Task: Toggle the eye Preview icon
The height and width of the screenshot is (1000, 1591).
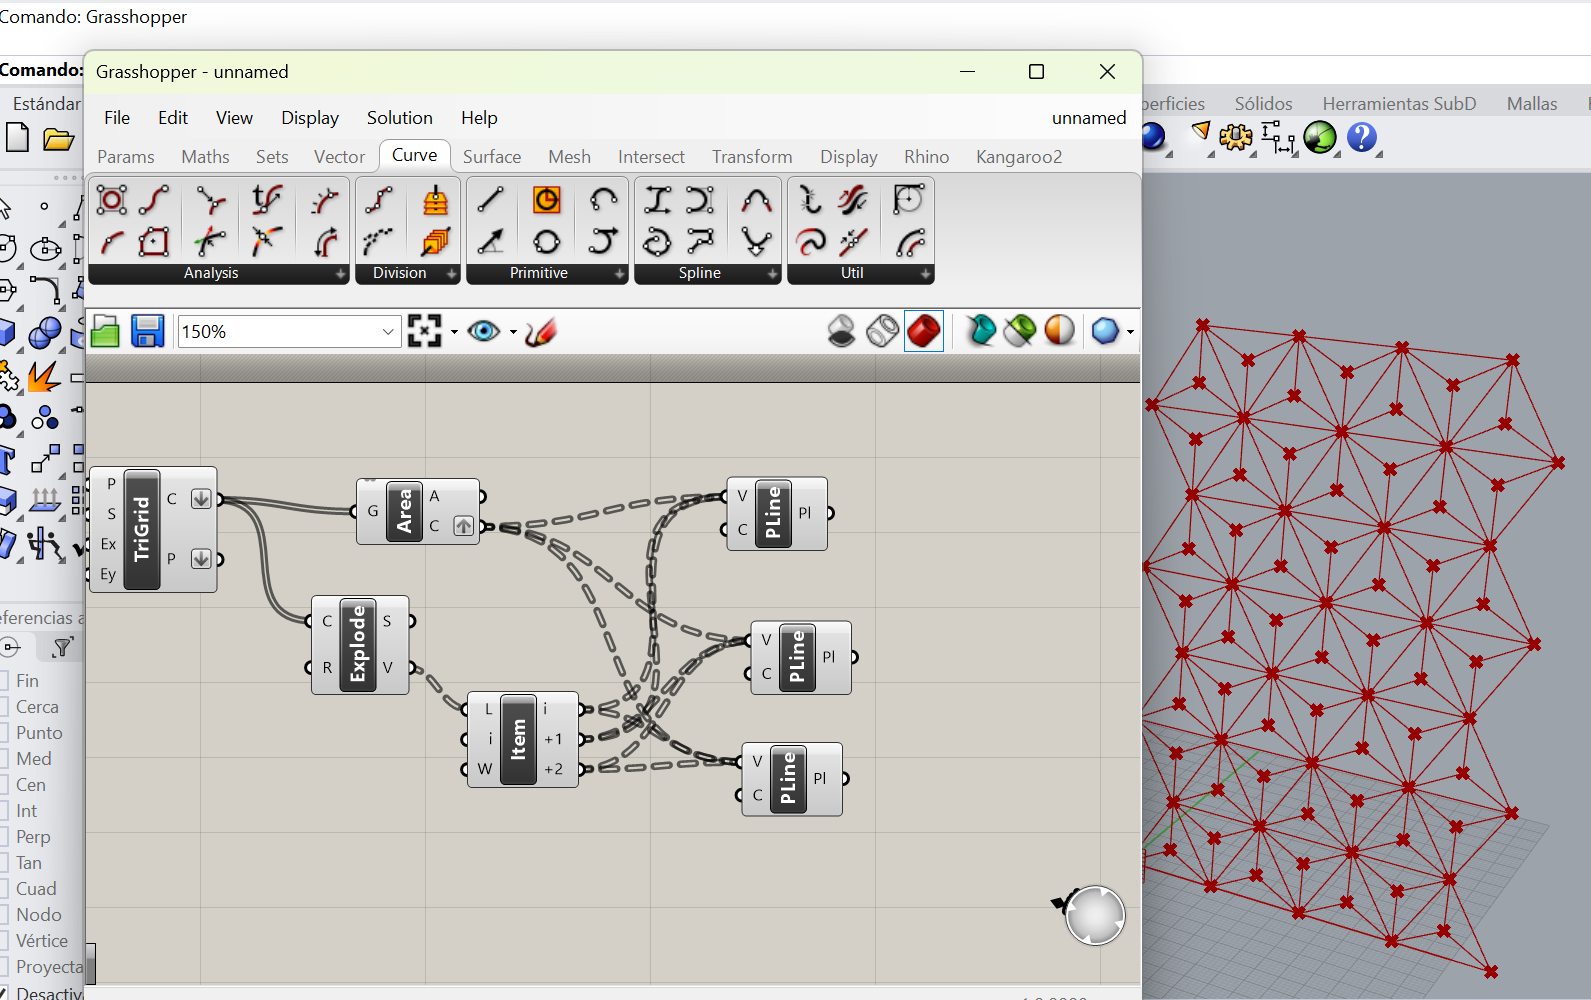Action: point(484,331)
